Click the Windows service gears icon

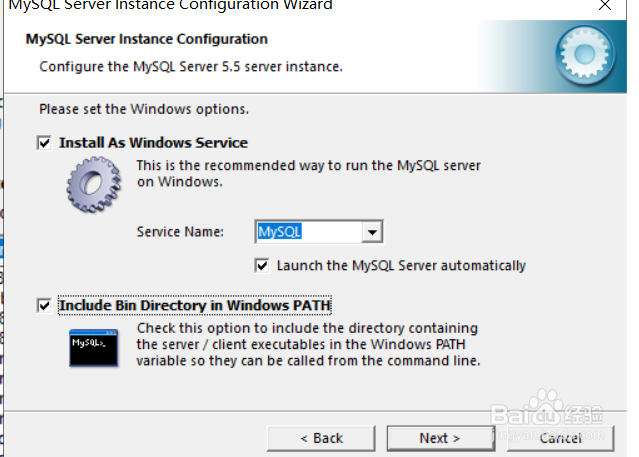(93, 185)
